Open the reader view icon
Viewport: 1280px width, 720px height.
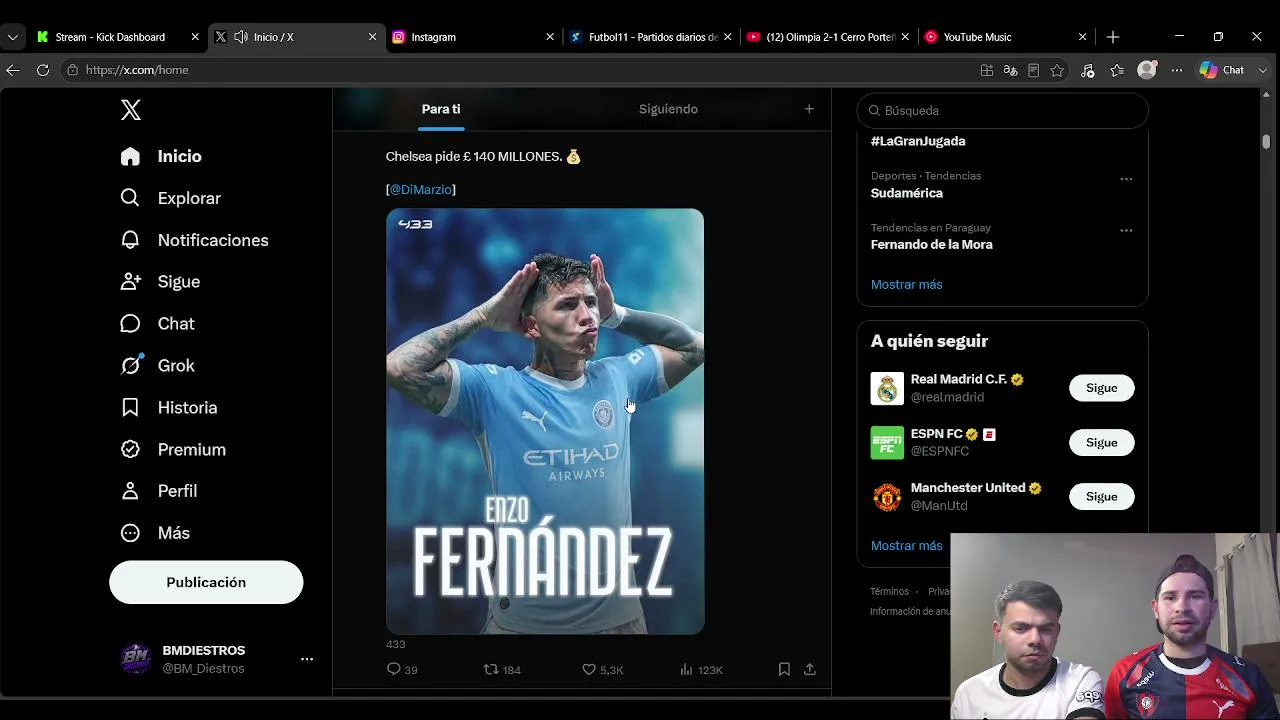[x=1033, y=70]
